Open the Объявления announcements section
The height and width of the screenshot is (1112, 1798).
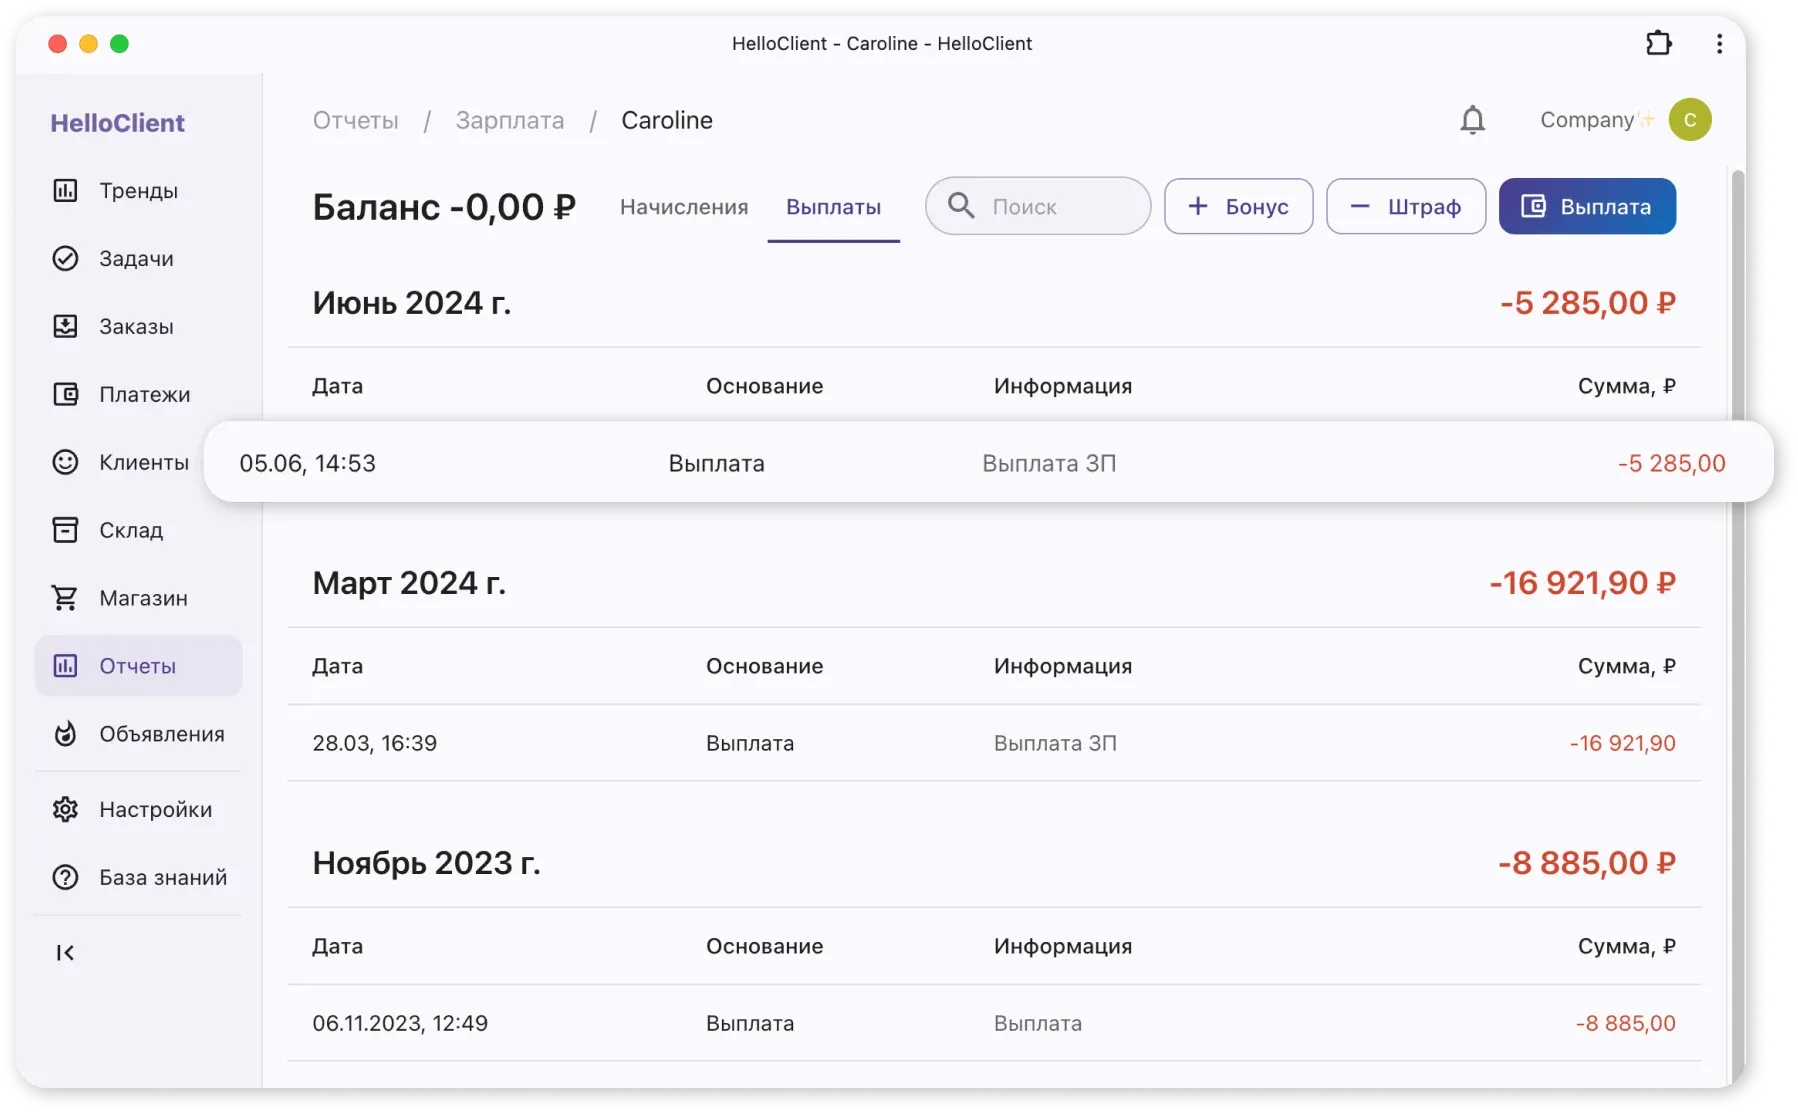(137, 733)
